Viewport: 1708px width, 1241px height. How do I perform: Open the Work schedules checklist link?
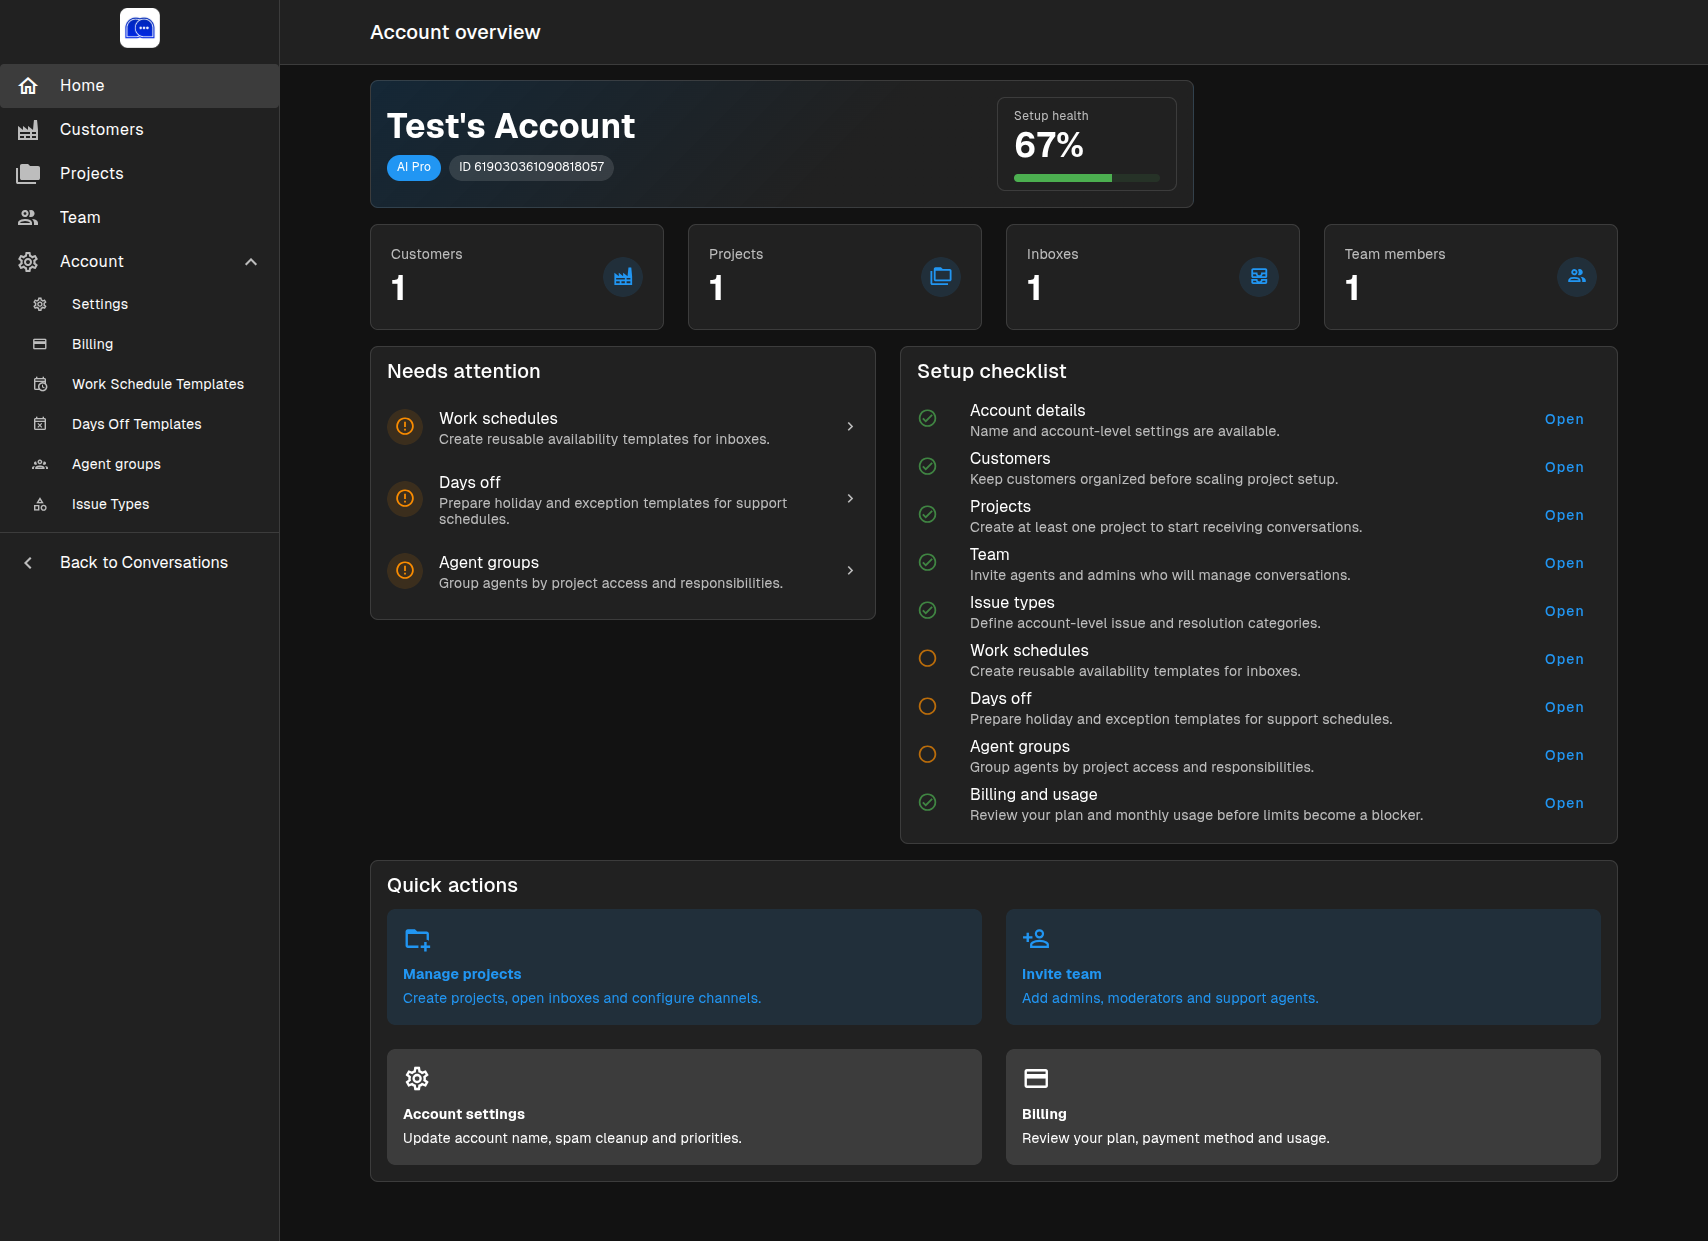tap(1564, 660)
